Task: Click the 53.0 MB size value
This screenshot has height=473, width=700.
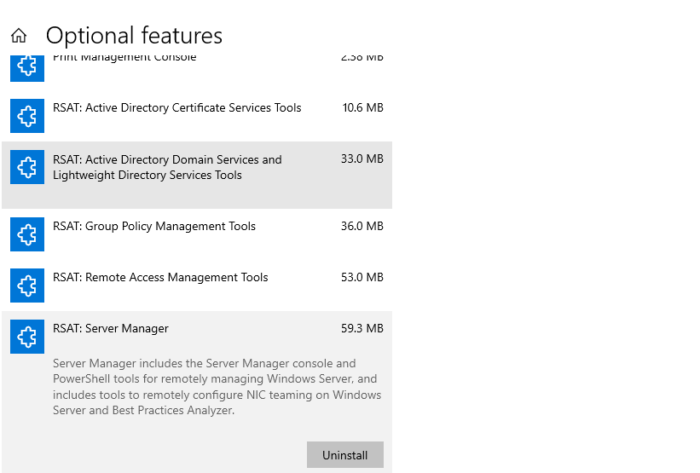Action: tap(362, 278)
